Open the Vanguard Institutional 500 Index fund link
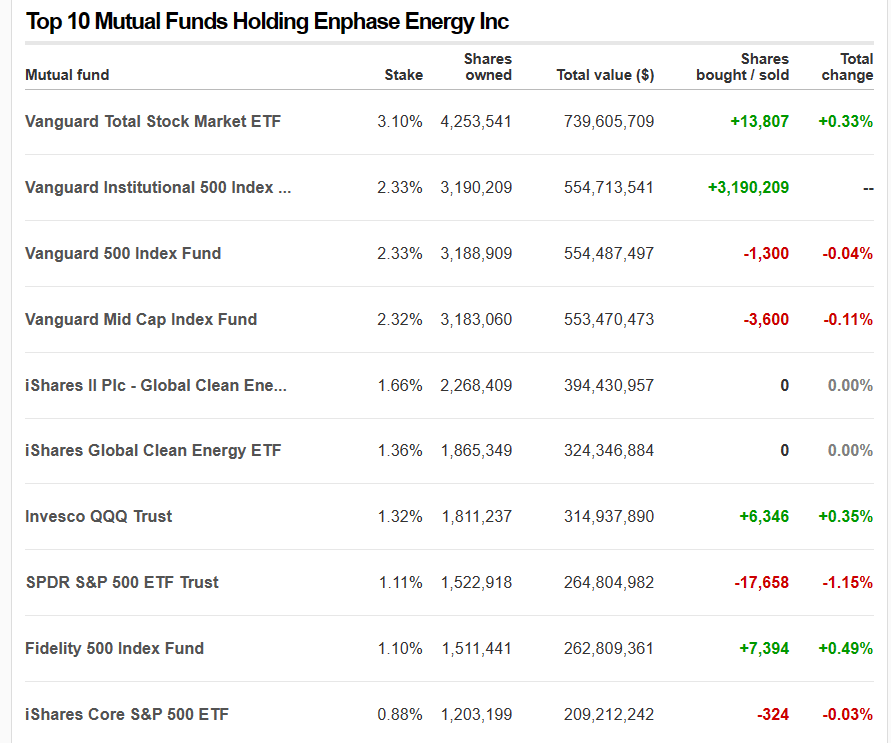Image resolution: width=891 pixels, height=743 pixels. [158, 187]
